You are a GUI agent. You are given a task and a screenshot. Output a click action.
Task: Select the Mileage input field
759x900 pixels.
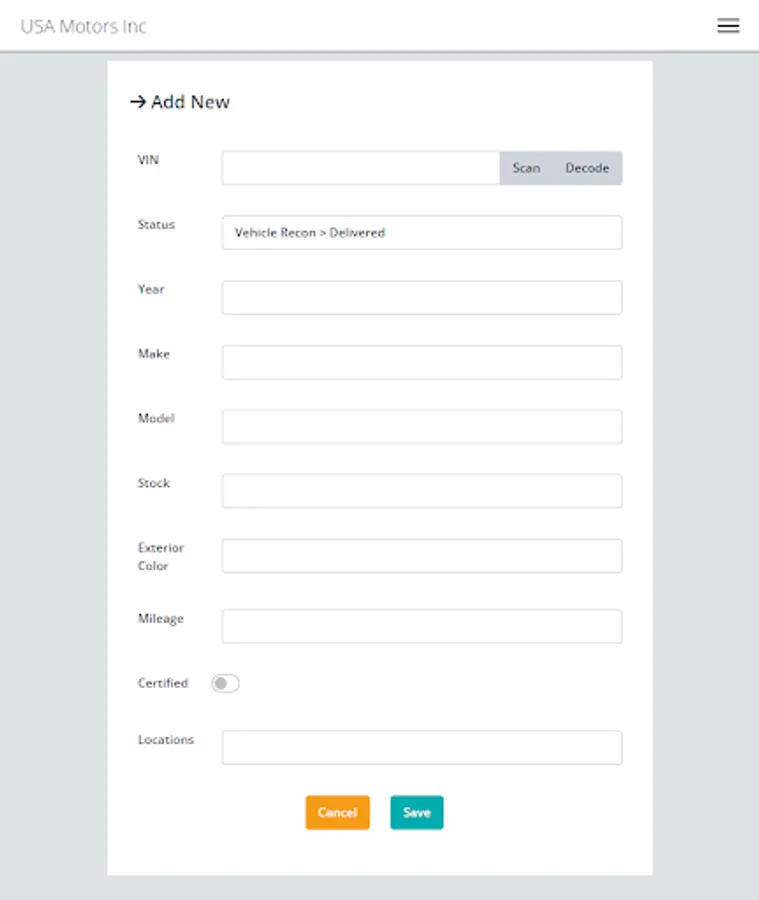[421, 626]
